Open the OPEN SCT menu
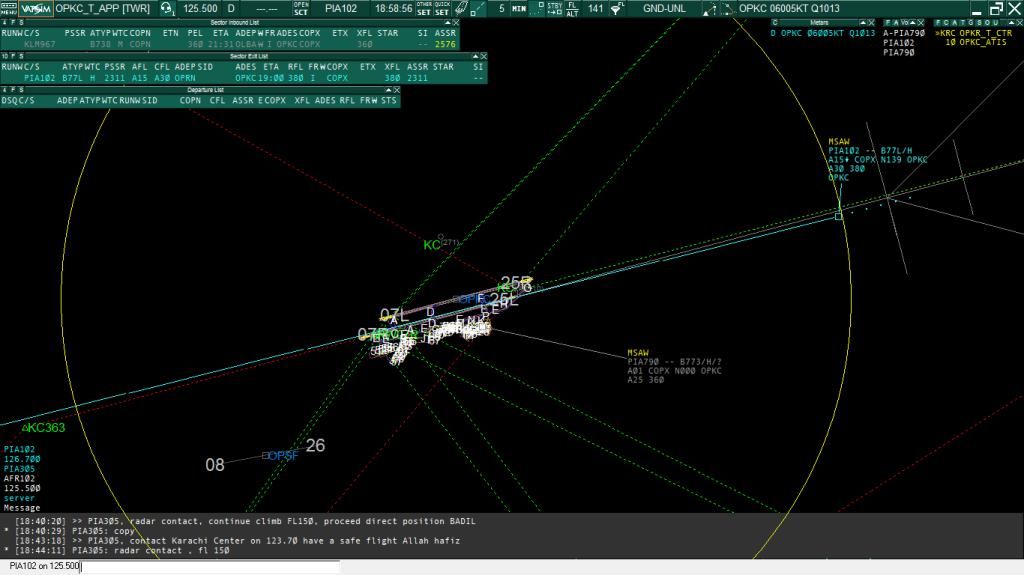The width and height of the screenshot is (1024, 575). (300, 9)
